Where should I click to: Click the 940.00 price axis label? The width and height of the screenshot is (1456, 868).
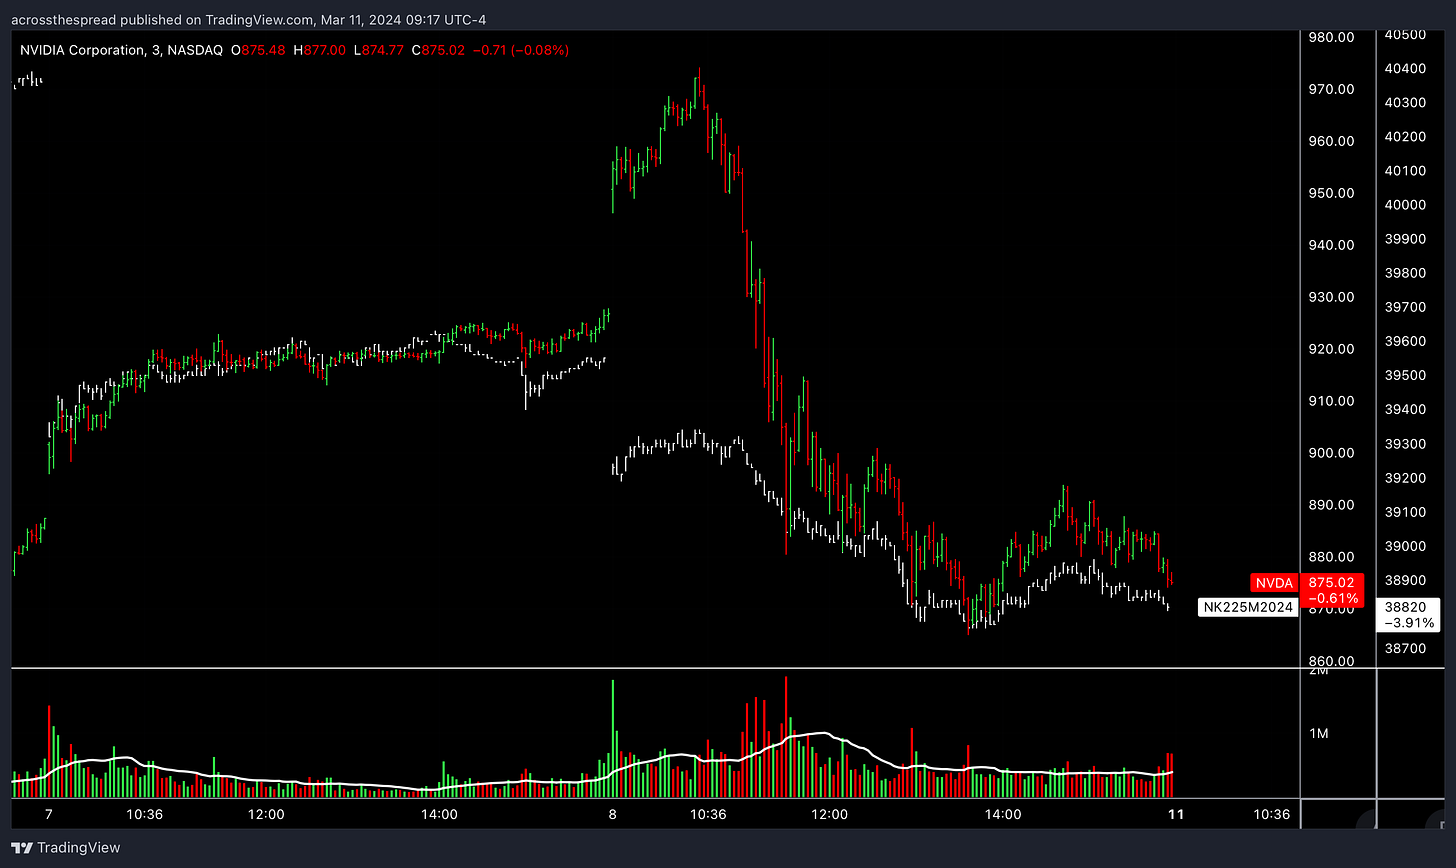tap(1332, 245)
